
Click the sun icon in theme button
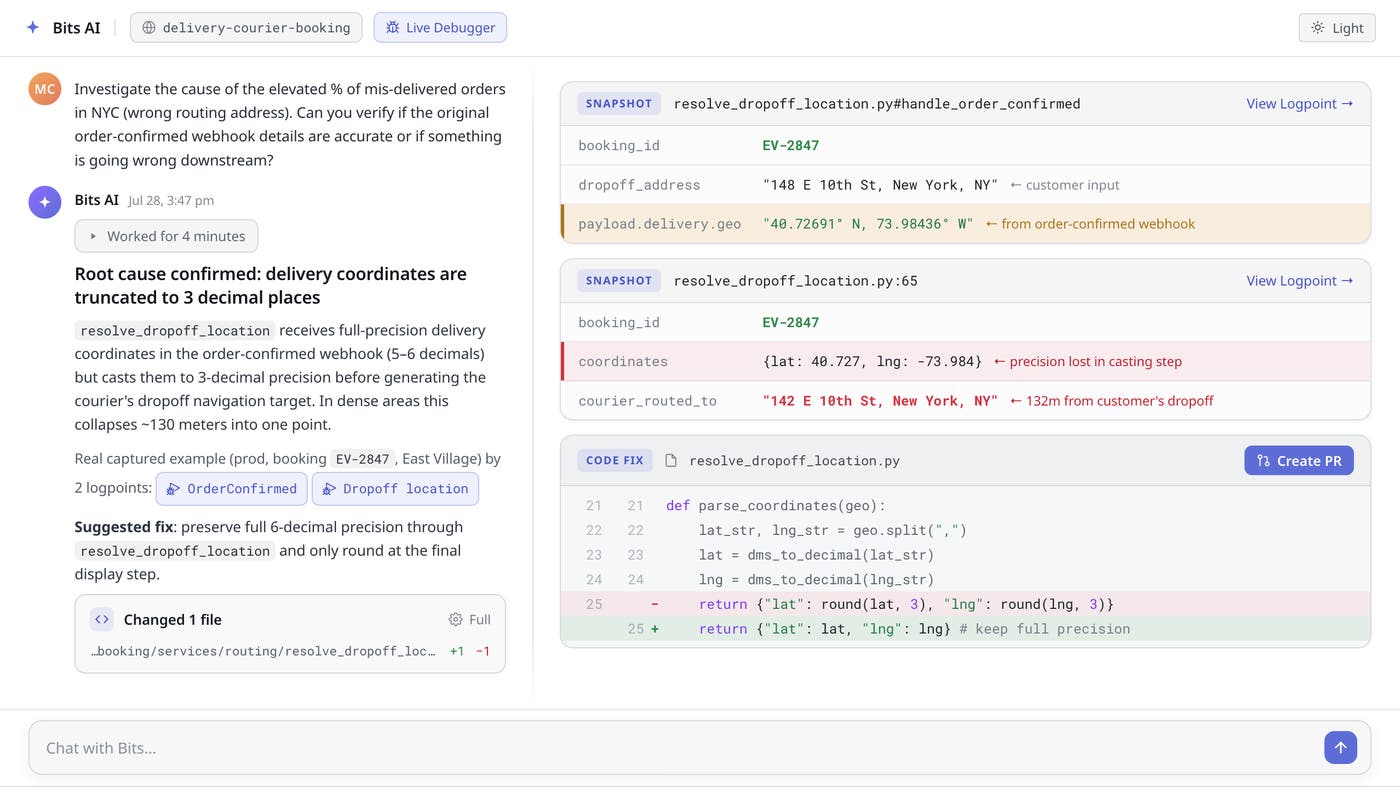[x=1318, y=28]
